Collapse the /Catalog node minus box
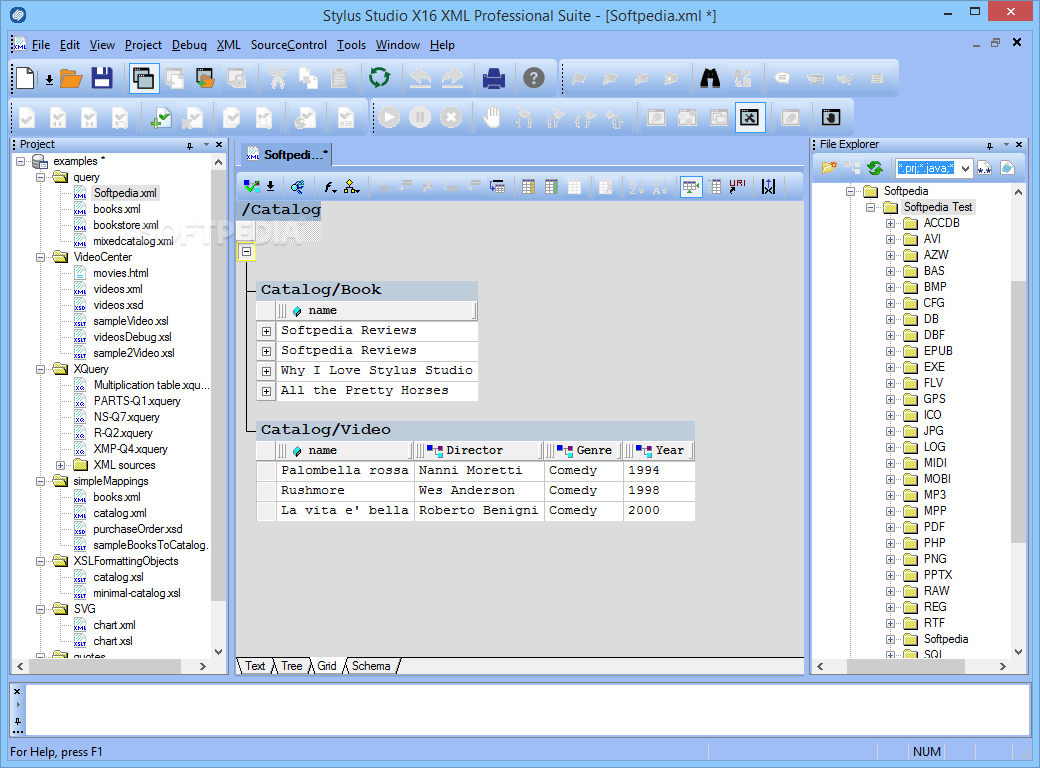The image size is (1040, 768). tap(246, 251)
